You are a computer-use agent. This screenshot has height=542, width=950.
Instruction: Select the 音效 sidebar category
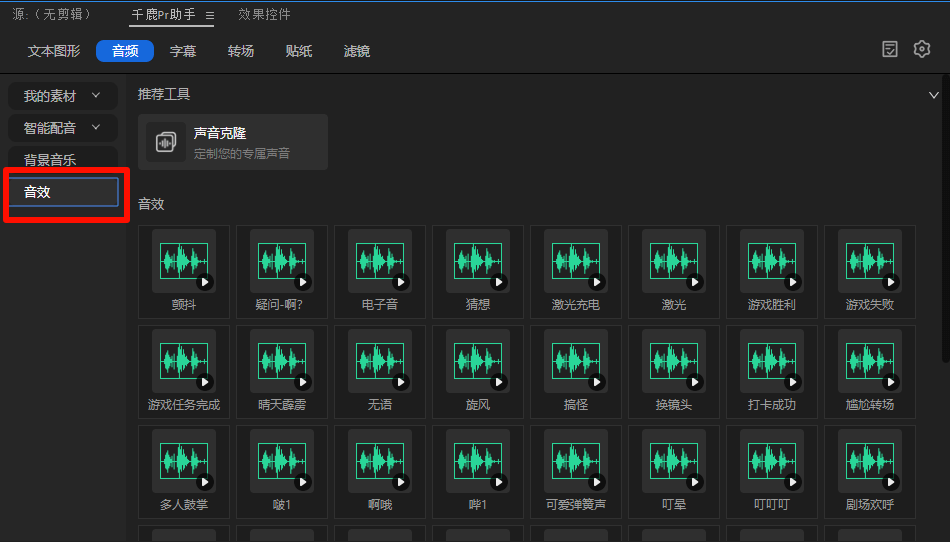coord(63,192)
